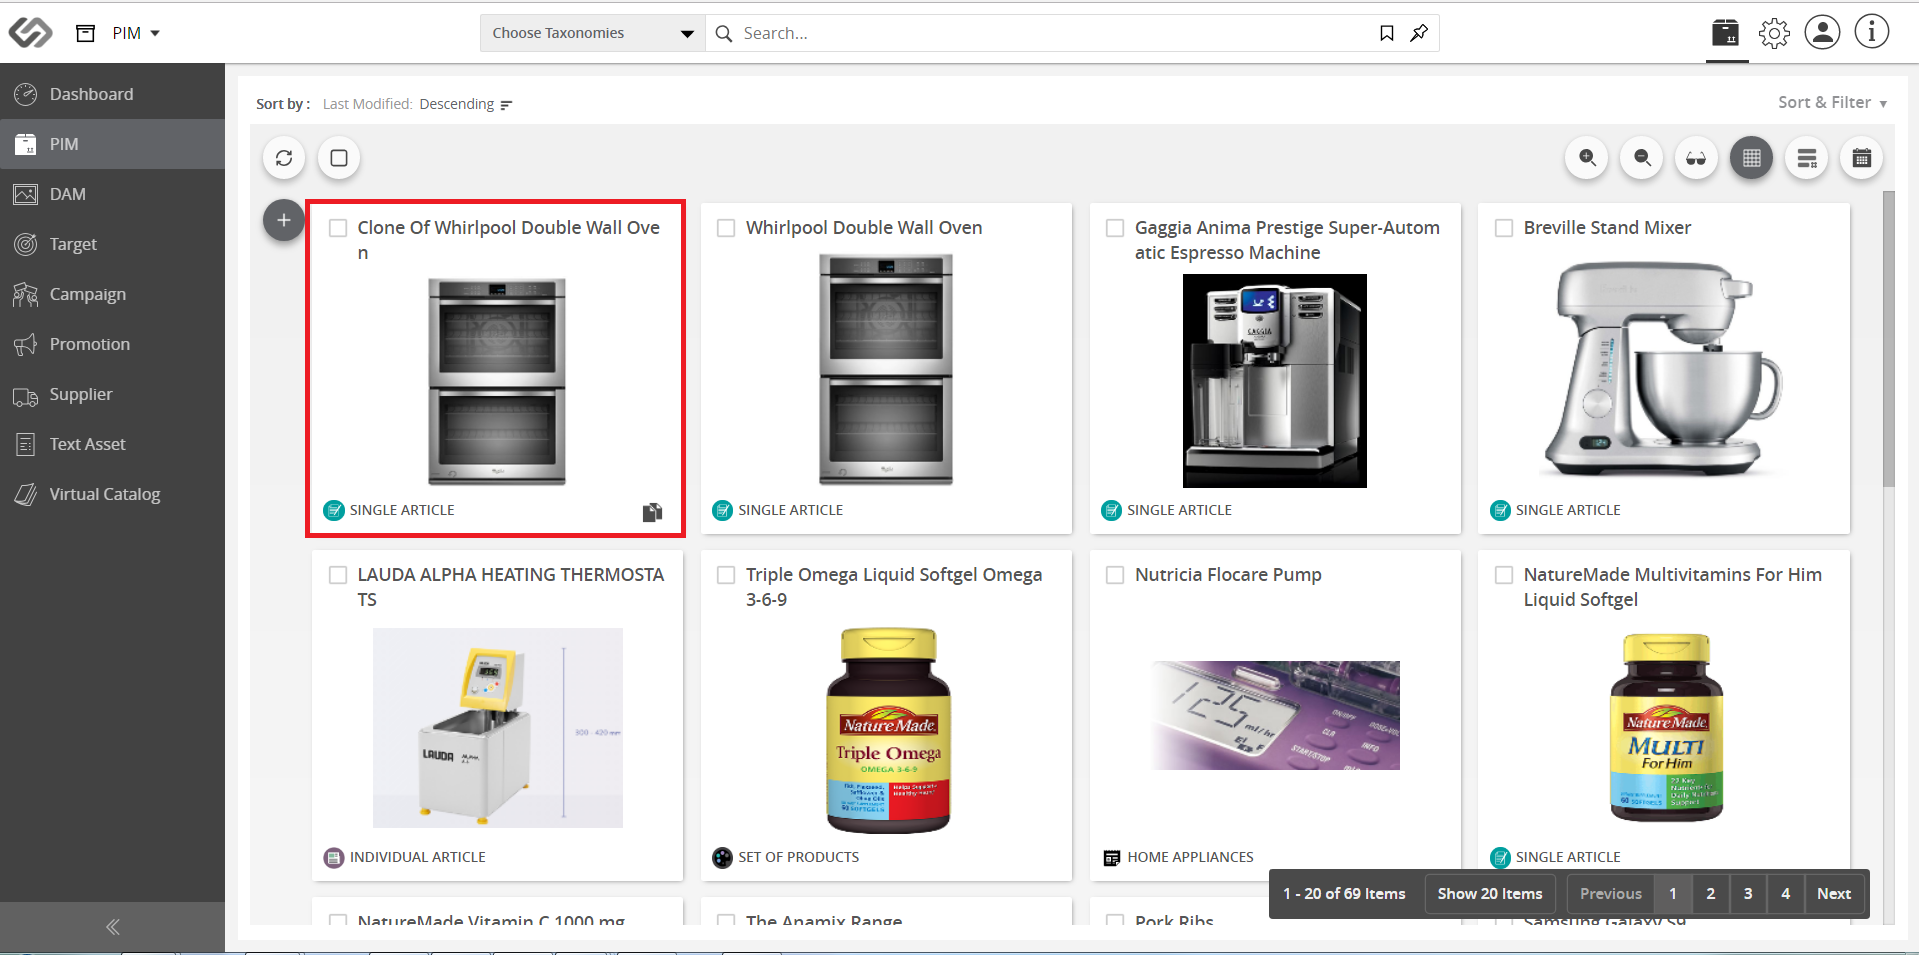Jump to page 3
Viewport: 1919px width, 955px height.
point(1748,894)
